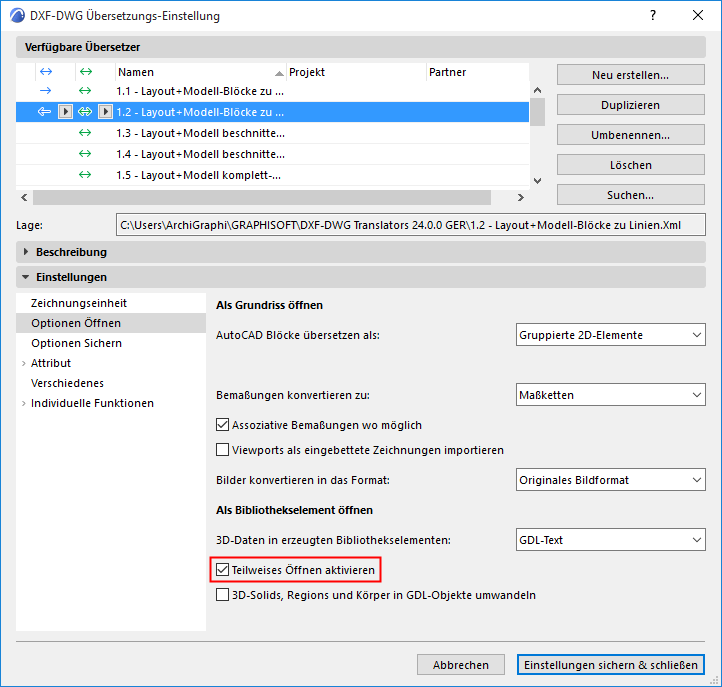Image resolution: width=722 pixels, height=687 pixels.
Task: Open the second play-arrow popup in row 1.2
Action: (x=105, y=111)
